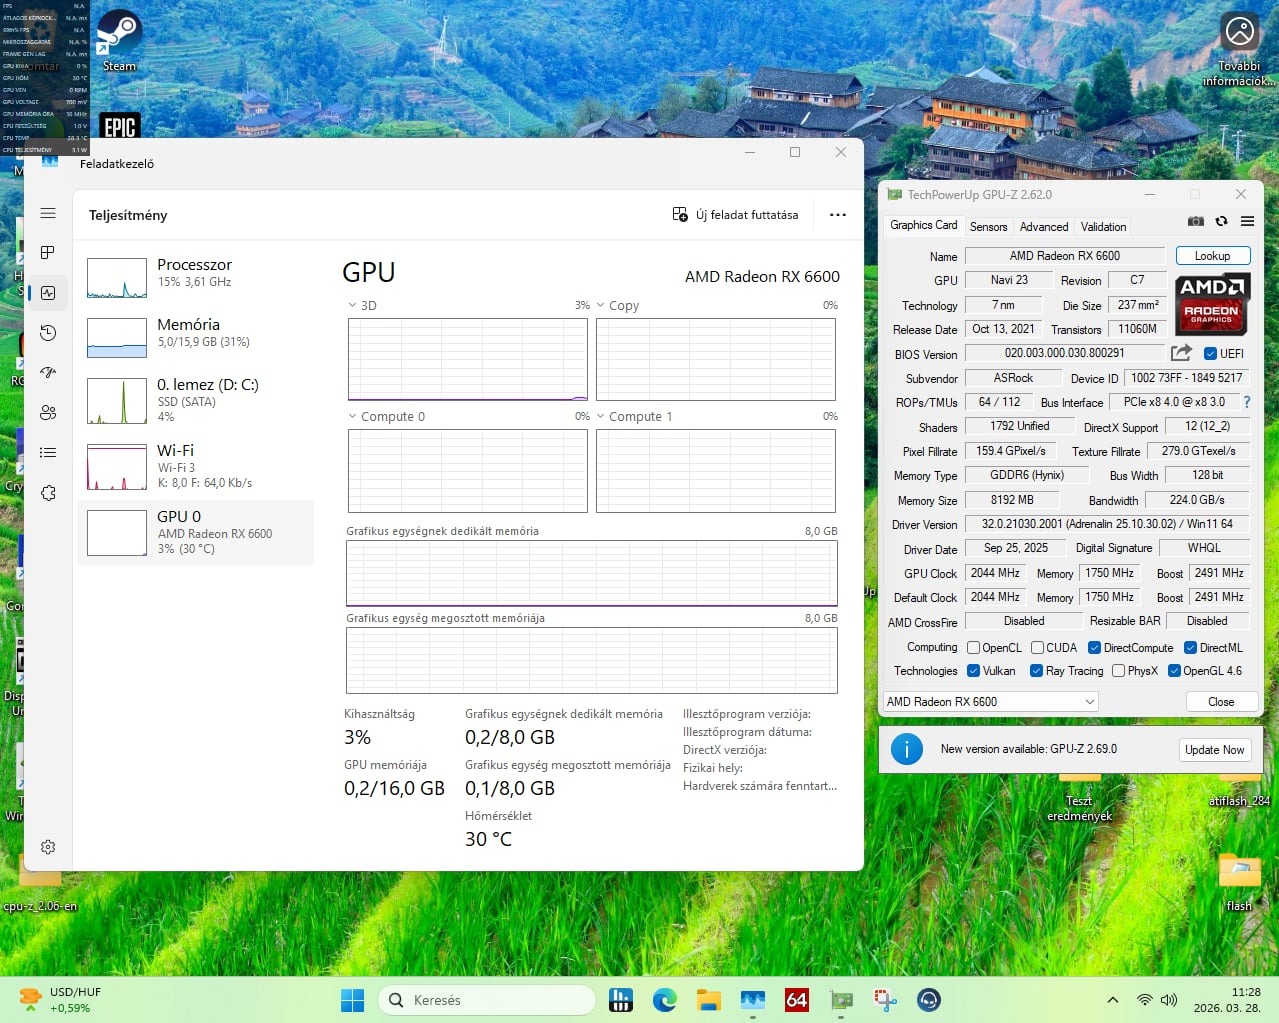Toggle the Ray Tracing checkbox
Screen dimensions: 1279x1023
1036,671
